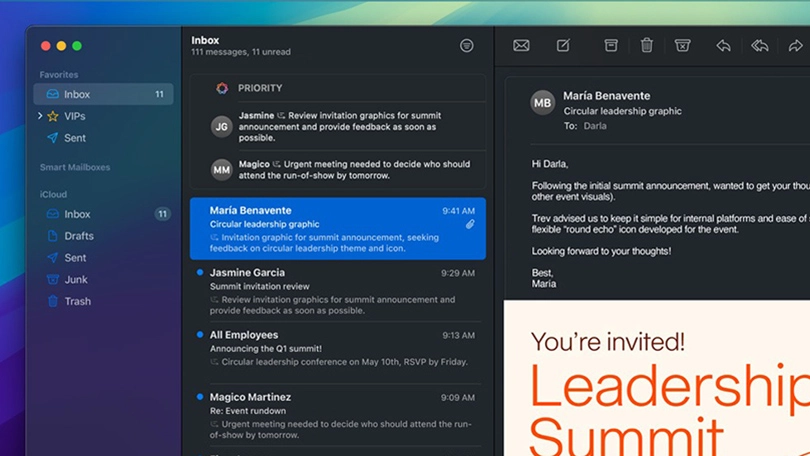
Task: Click the Get Mail envelope icon
Action: click(x=521, y=46)
